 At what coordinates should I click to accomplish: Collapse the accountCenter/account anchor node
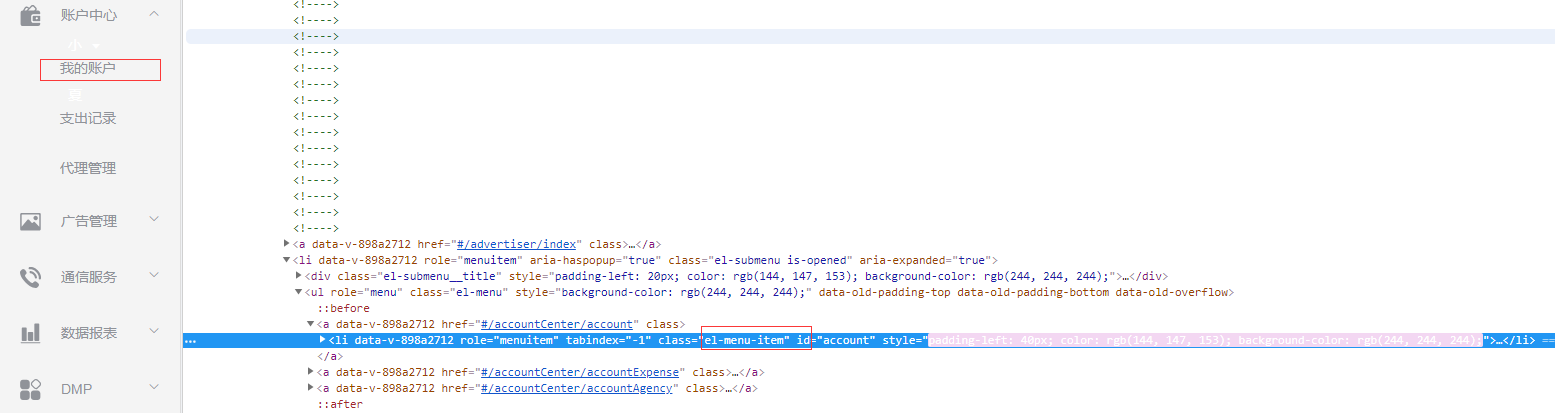pos(311,324)
